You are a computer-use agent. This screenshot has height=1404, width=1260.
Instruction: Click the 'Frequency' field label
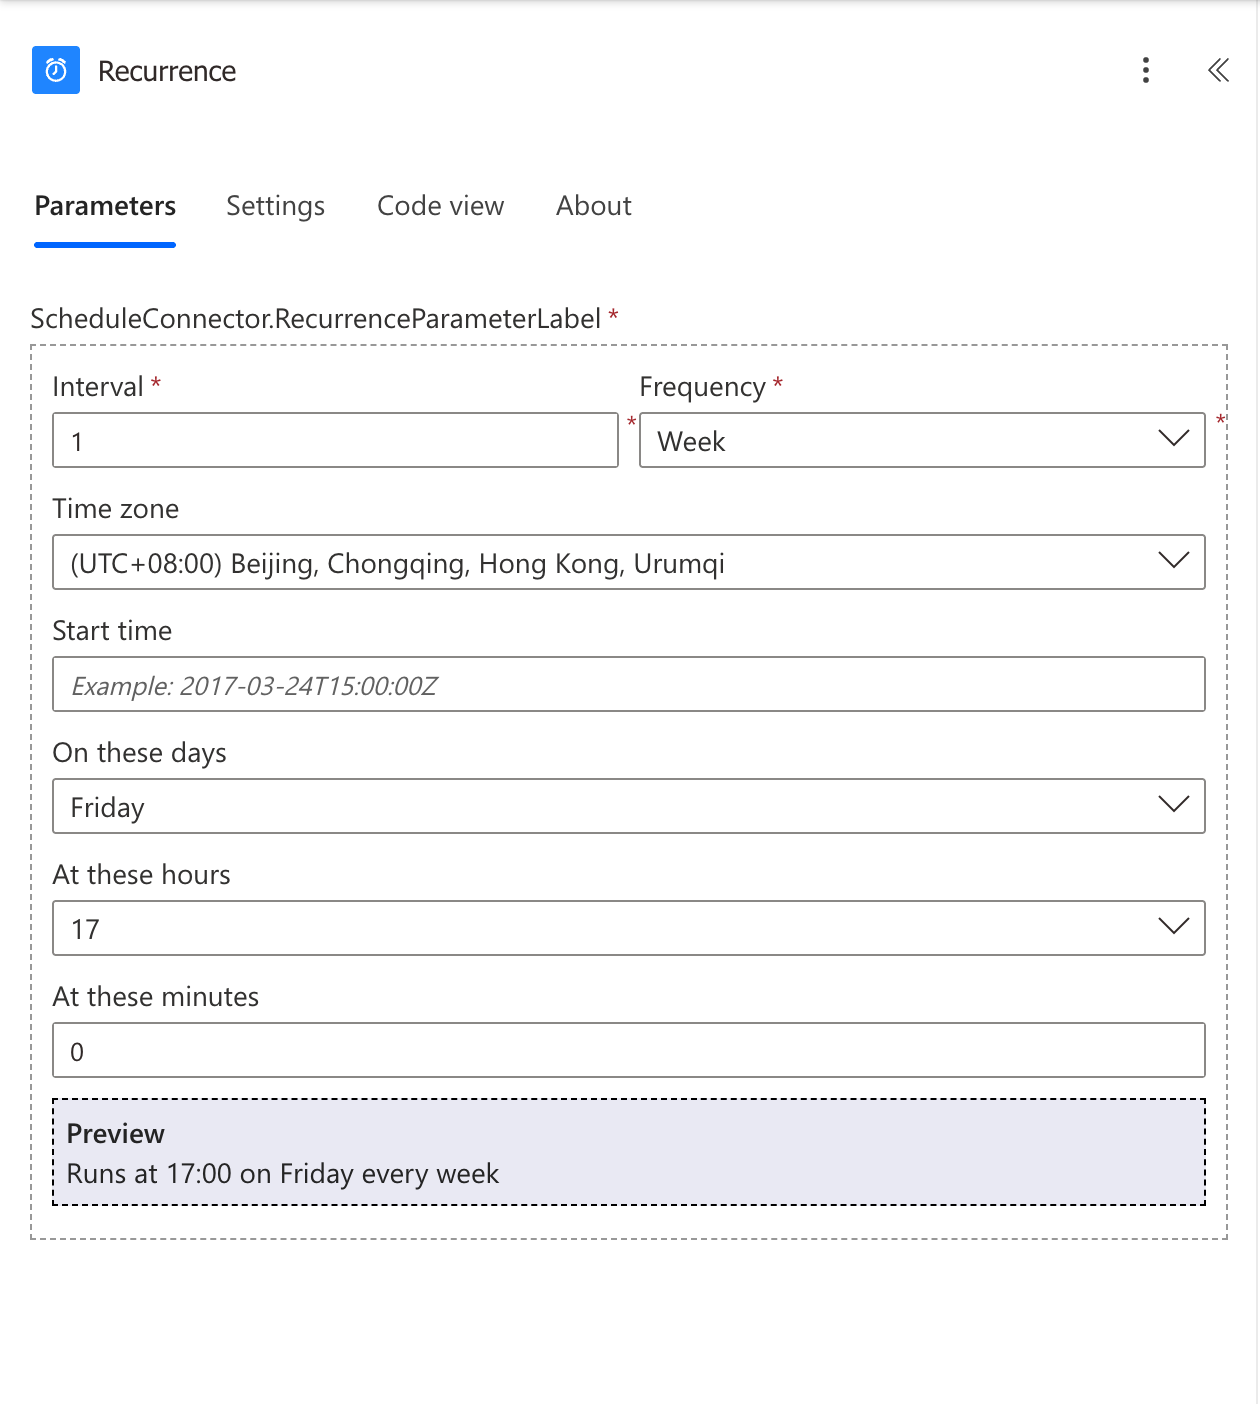[702, 387]
